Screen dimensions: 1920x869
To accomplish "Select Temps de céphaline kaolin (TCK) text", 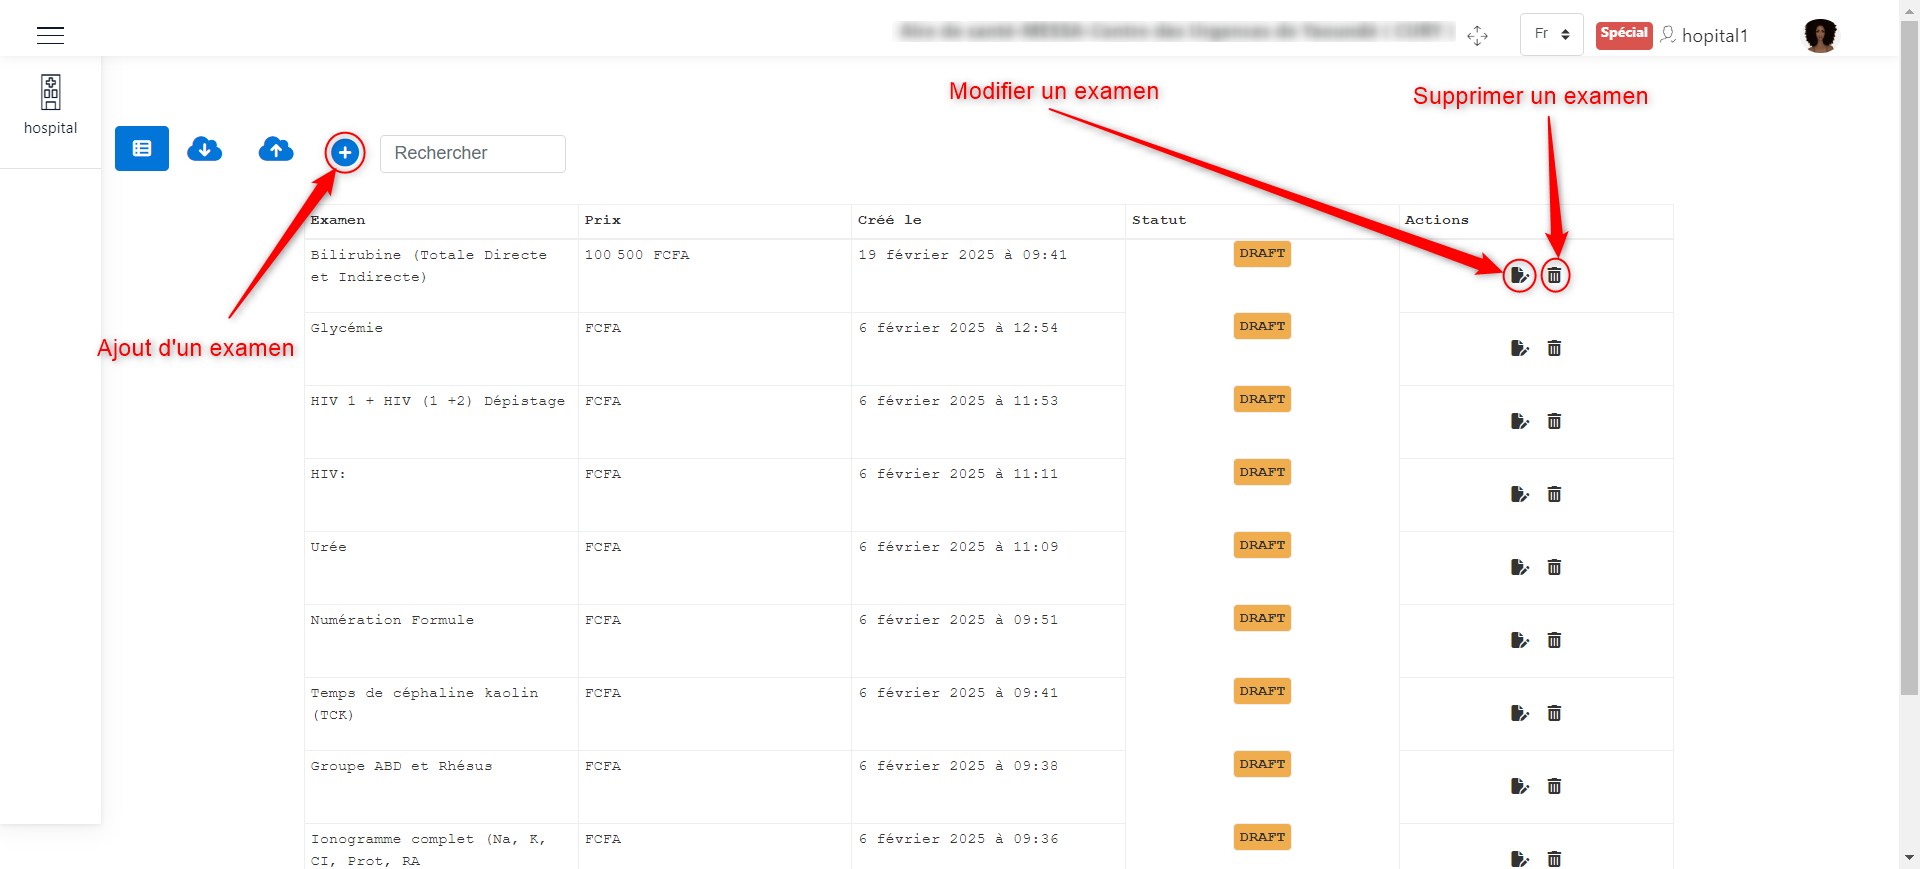I will point(424,704).
